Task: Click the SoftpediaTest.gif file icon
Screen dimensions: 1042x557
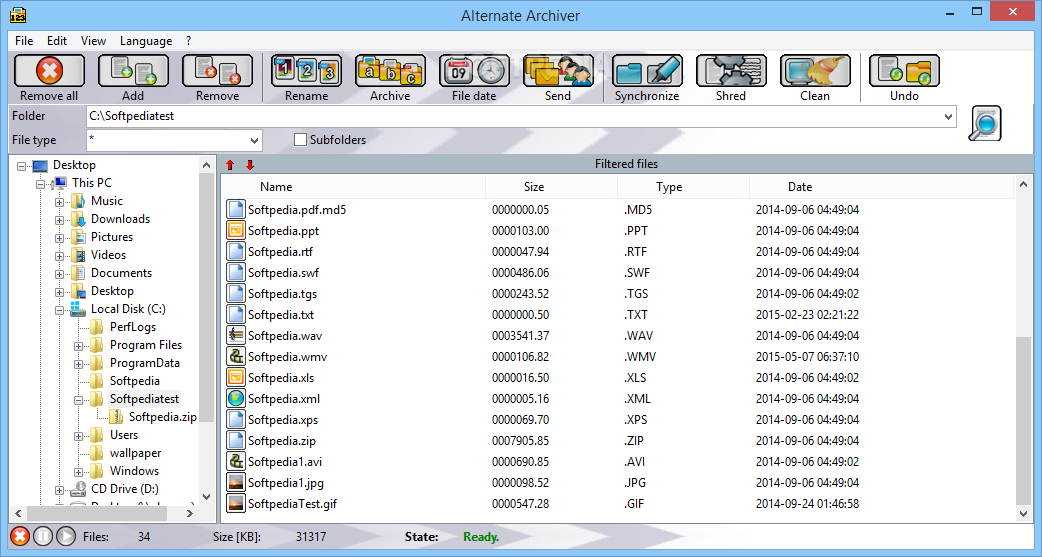Action: [x=236, y=504]
